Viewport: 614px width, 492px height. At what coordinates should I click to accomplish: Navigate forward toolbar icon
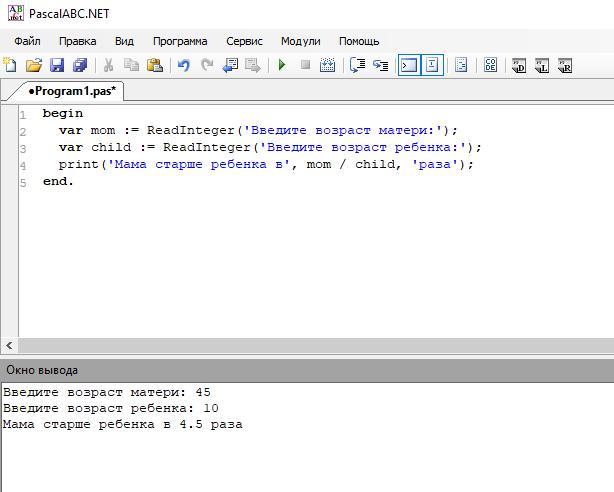(253, 65)
